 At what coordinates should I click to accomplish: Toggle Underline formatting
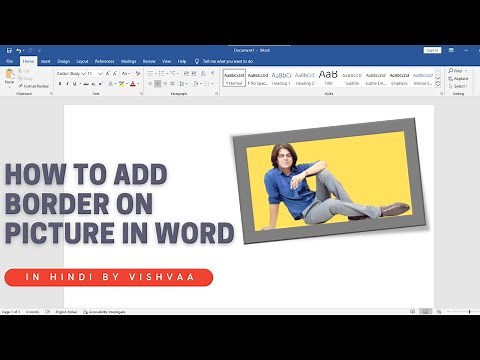click(x=75, y=84)
